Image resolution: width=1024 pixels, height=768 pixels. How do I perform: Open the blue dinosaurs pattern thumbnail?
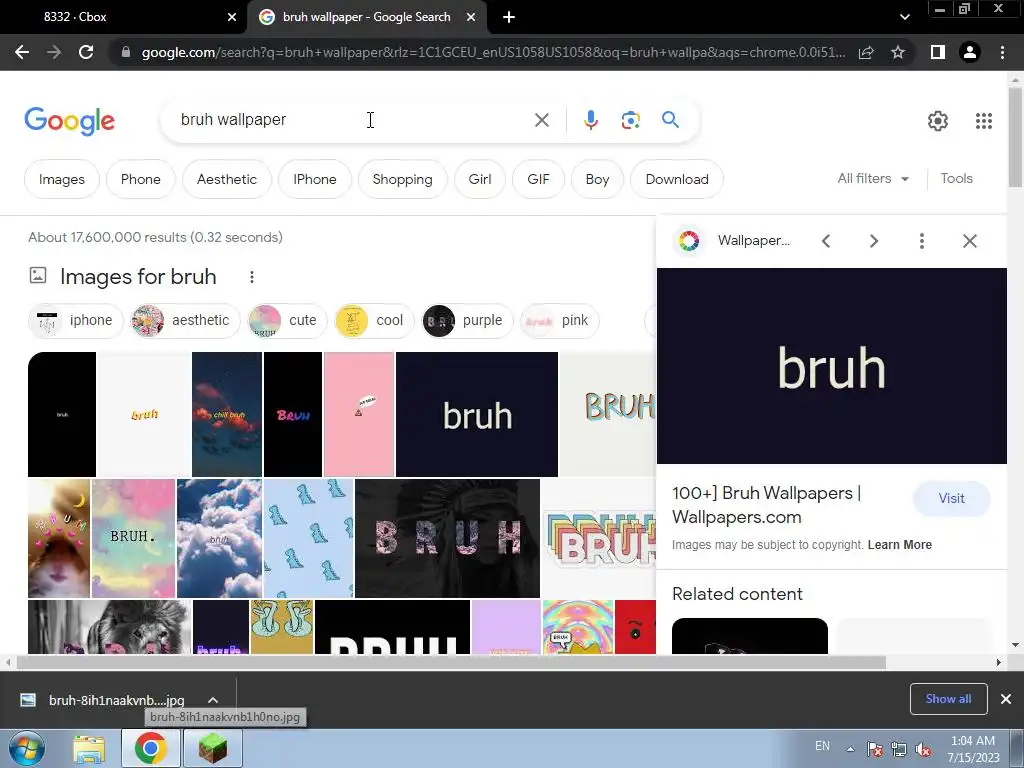point(308,538)
